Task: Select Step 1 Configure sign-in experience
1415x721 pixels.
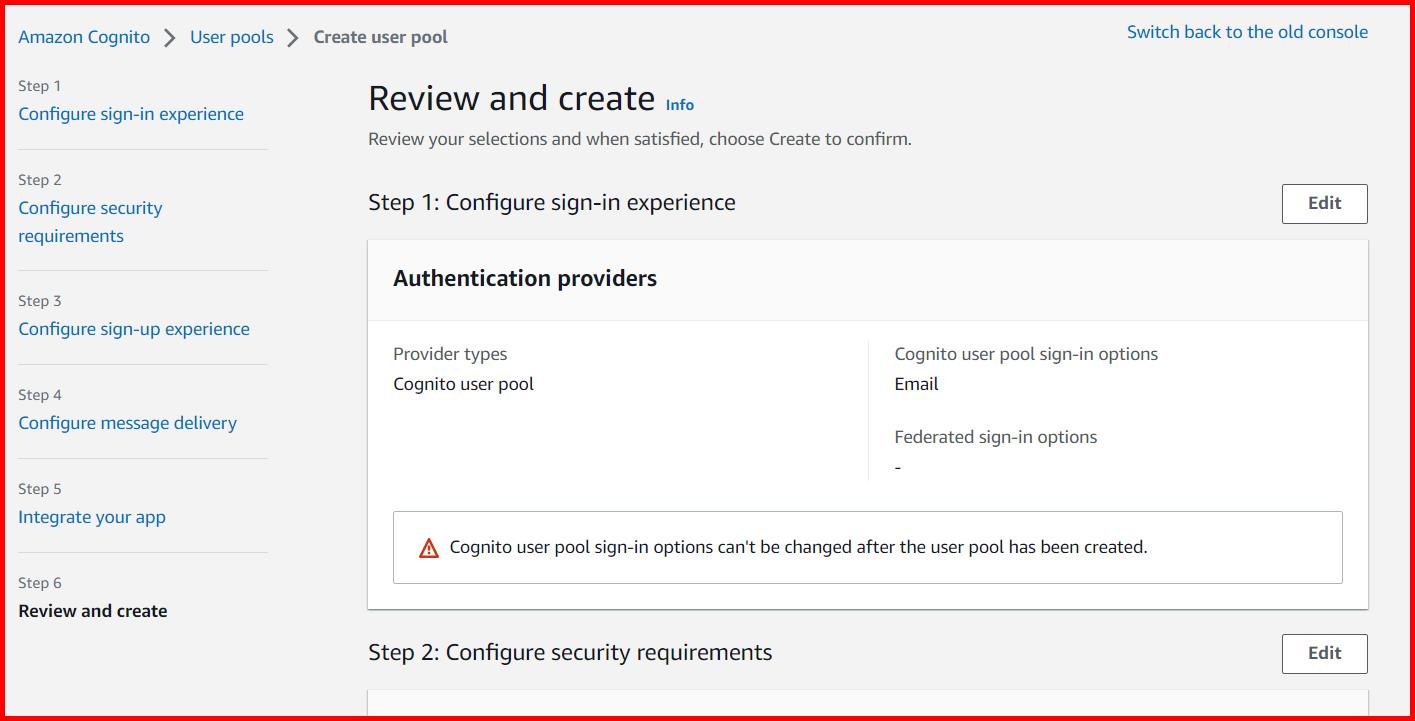Action: click(131, 114)
